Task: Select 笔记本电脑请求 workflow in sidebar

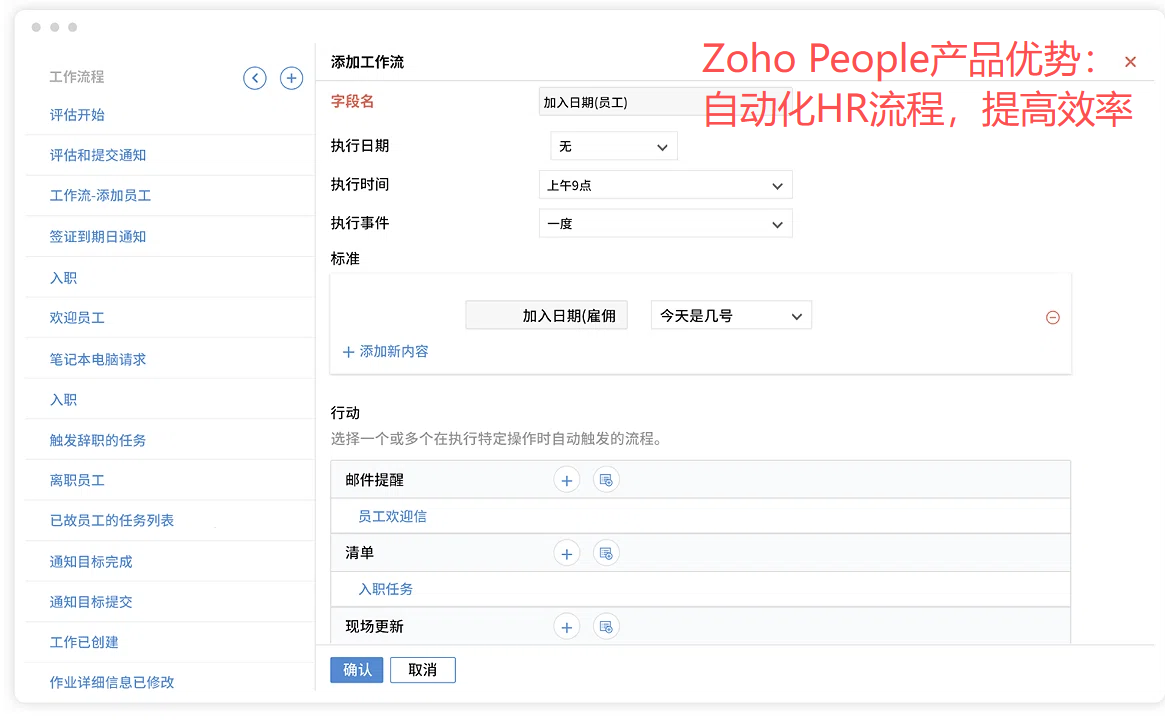Action: click(x=98, y=360)
